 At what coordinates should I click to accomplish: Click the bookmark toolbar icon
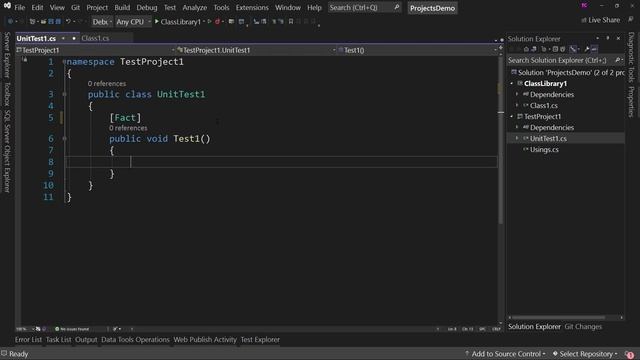tap(291, 21)
